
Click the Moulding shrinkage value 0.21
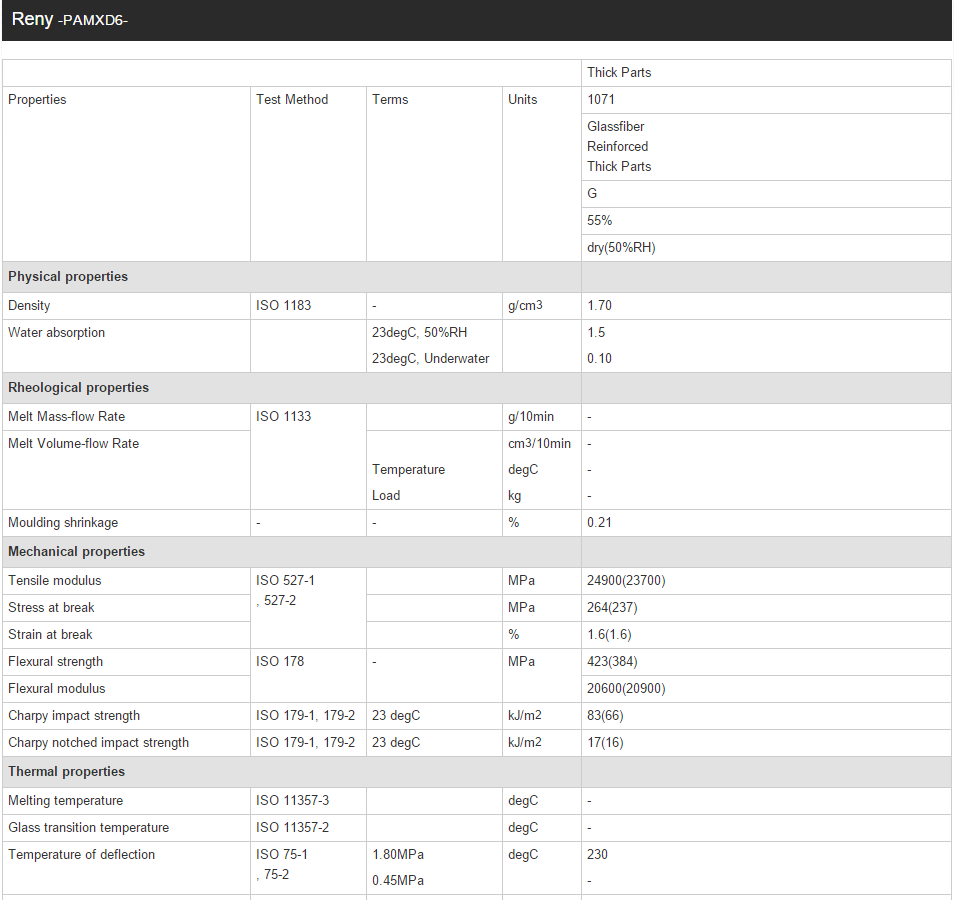point(599,522)
